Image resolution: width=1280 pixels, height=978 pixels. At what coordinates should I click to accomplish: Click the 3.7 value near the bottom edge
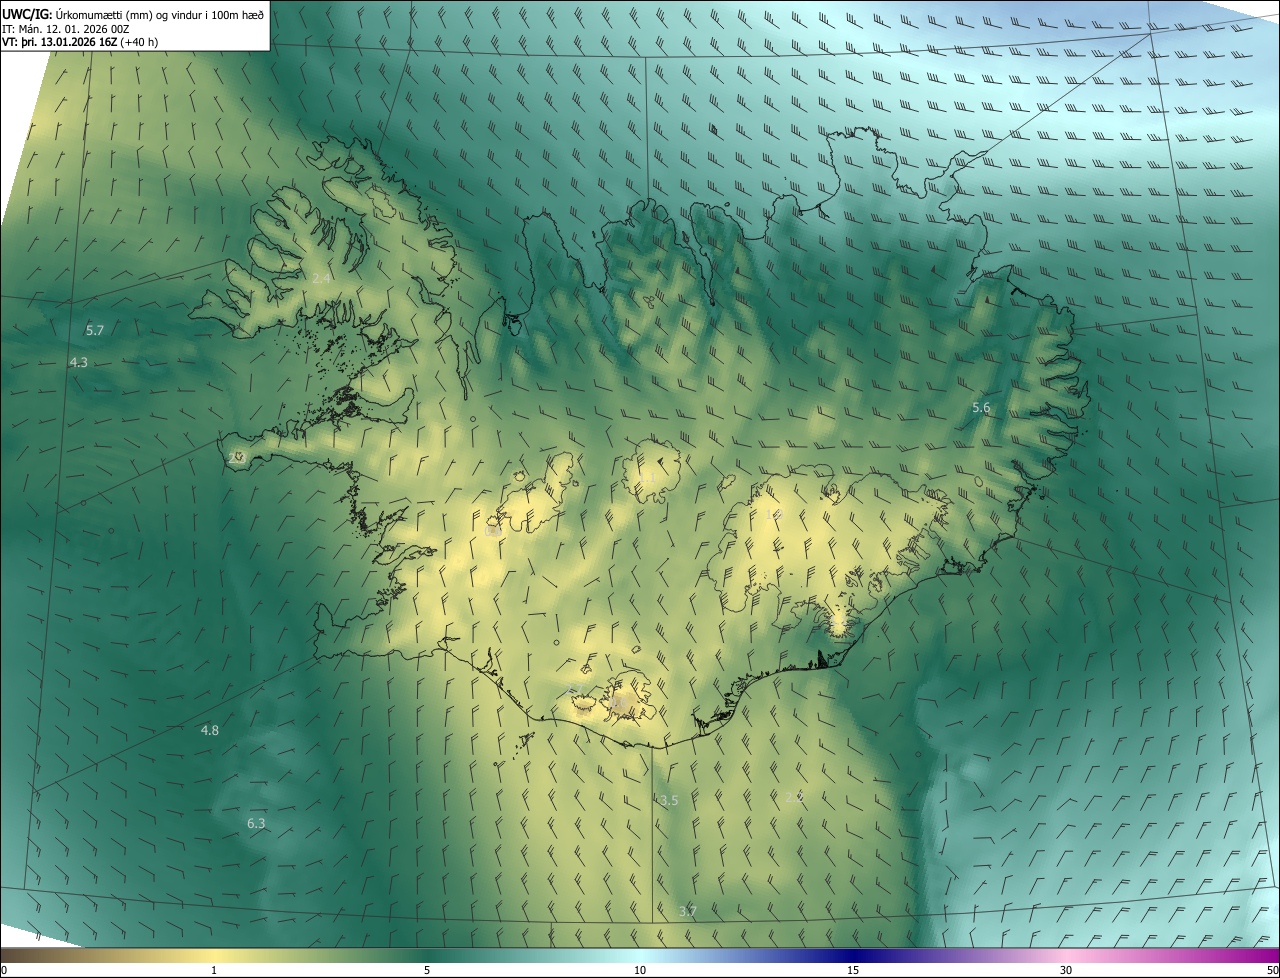687,911
